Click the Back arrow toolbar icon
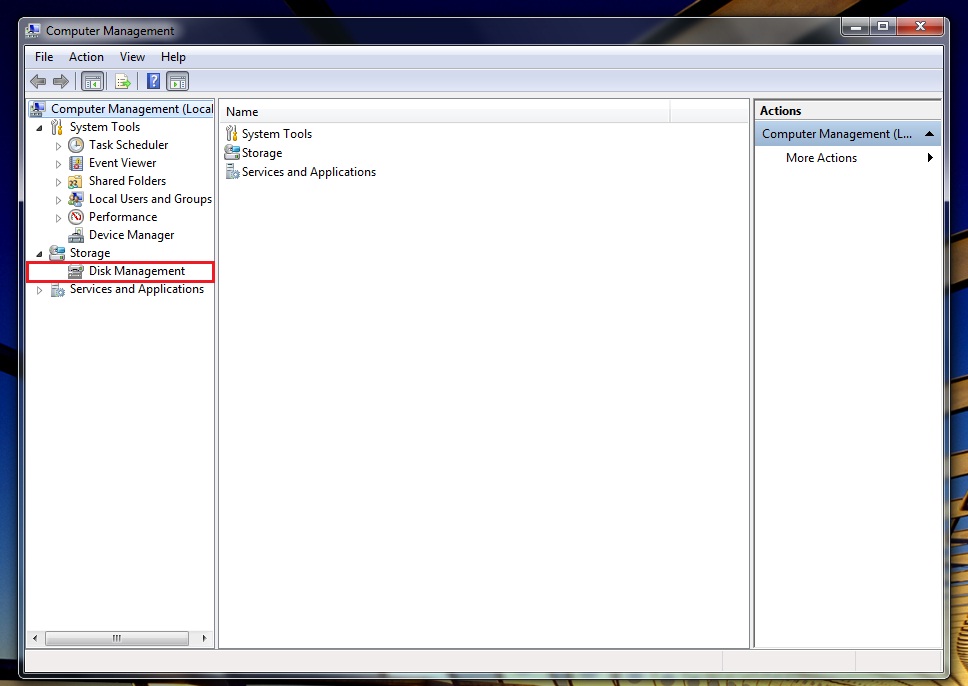The width and height of the screenshot is (968, 686). (x=38, y=81)
